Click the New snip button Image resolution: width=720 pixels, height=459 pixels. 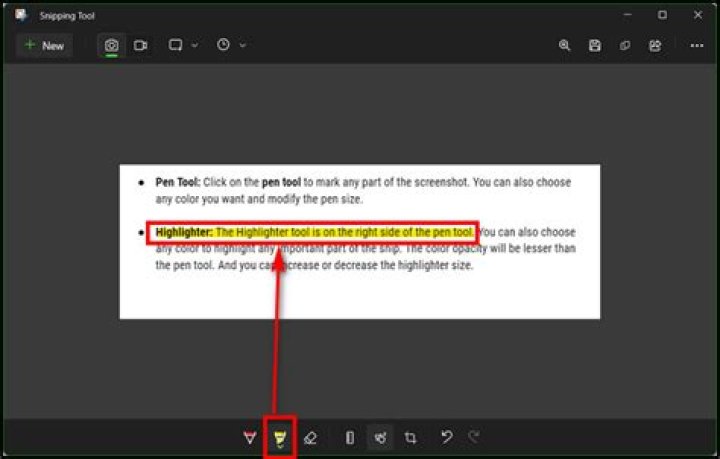coord(44,46)
